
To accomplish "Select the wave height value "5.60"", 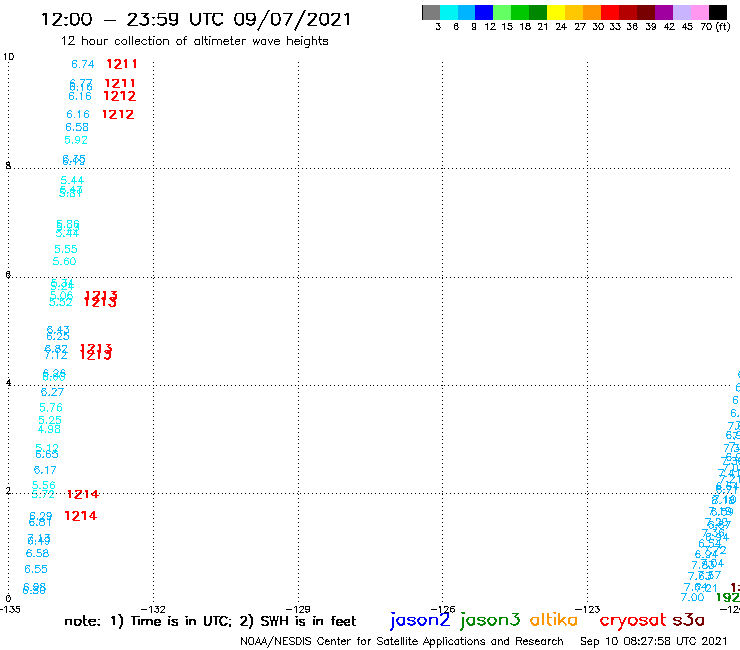I will point(64,262).
